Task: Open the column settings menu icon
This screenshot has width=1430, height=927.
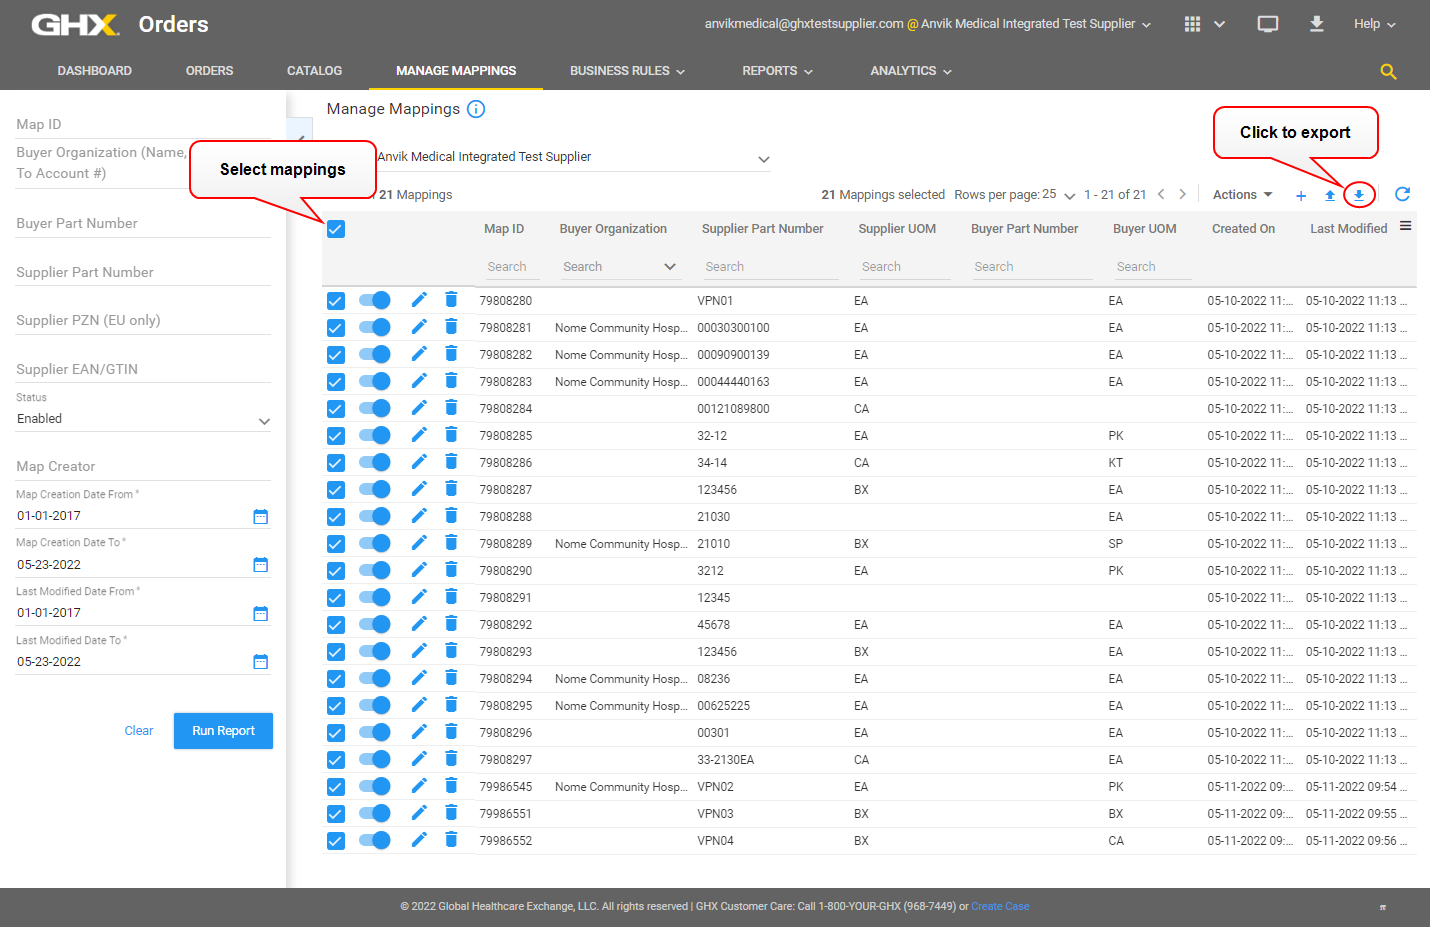Action: pos(1405,226)
